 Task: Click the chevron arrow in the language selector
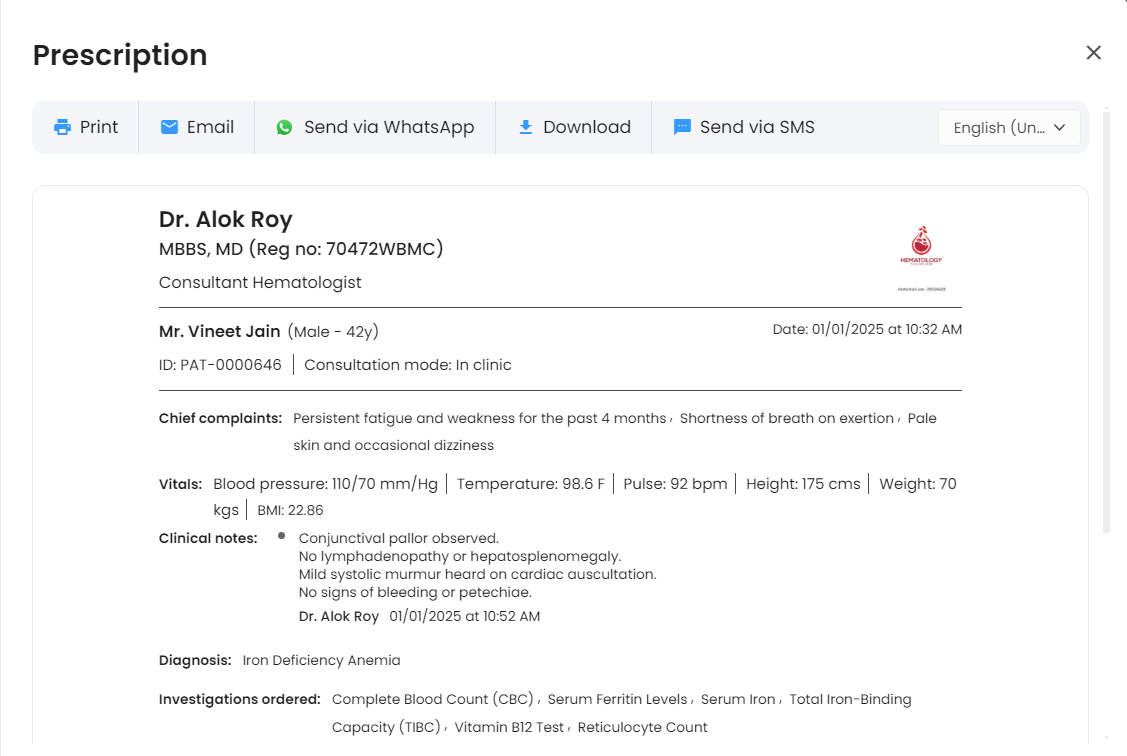[x=1060, y=127]
